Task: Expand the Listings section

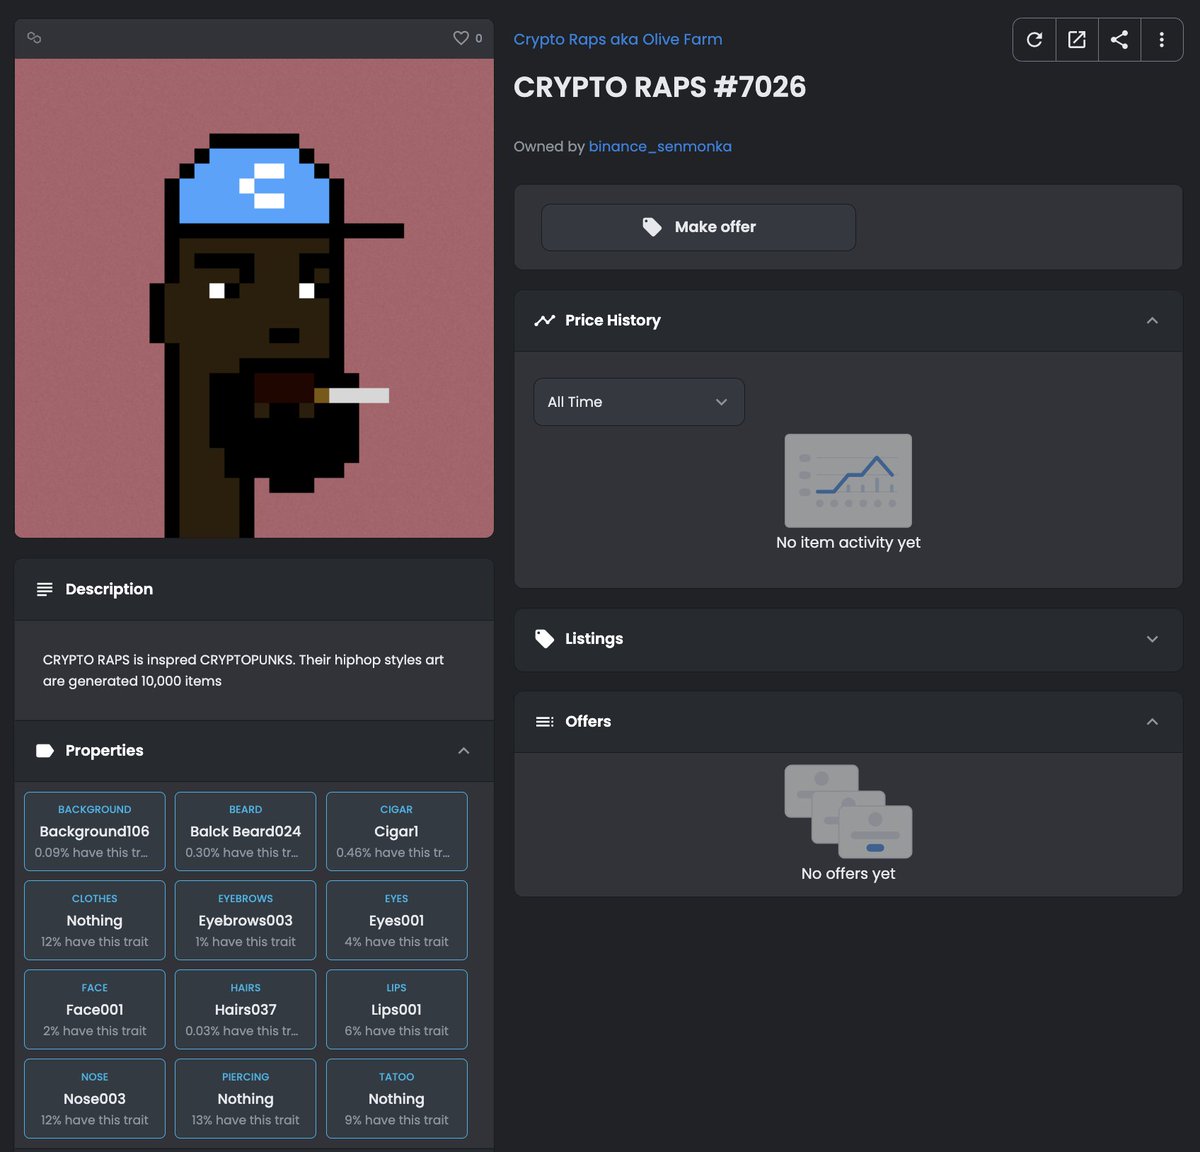Action: tap(1152, 639)
